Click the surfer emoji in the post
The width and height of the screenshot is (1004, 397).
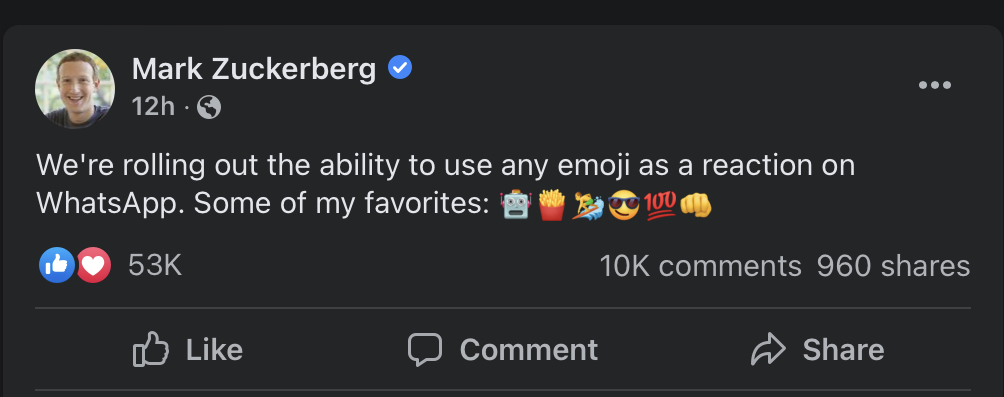pos(587,206)
